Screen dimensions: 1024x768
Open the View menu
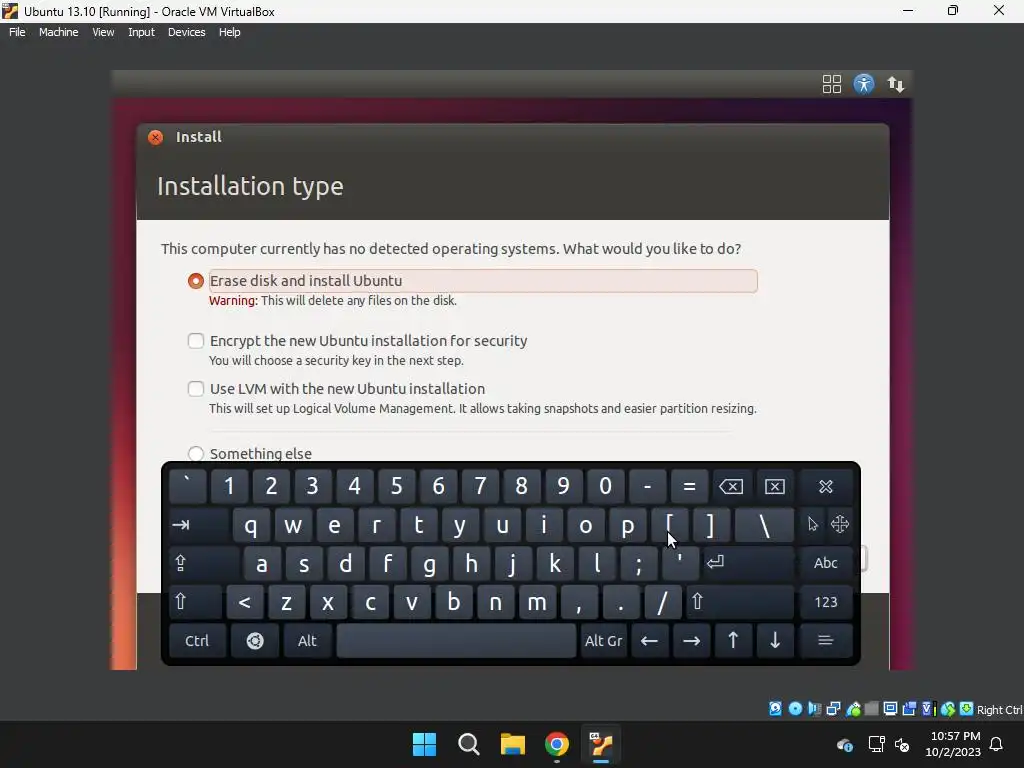click(103, 32)
